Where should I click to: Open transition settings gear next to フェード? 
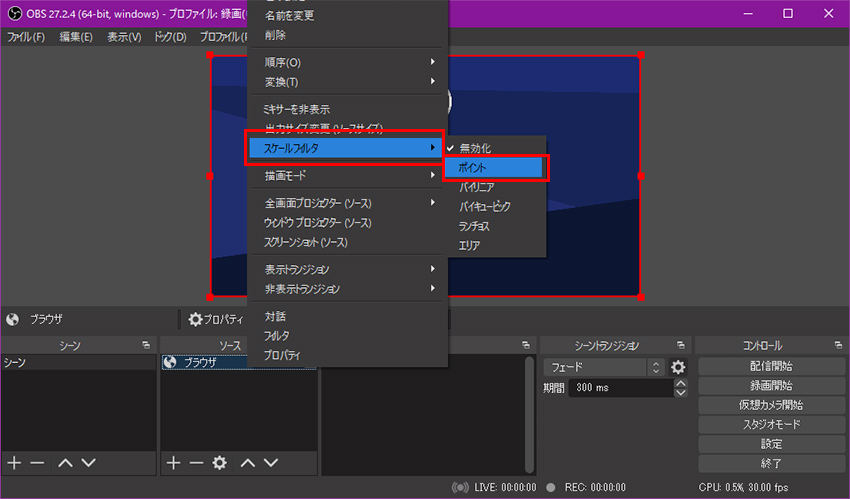[678, 367]
